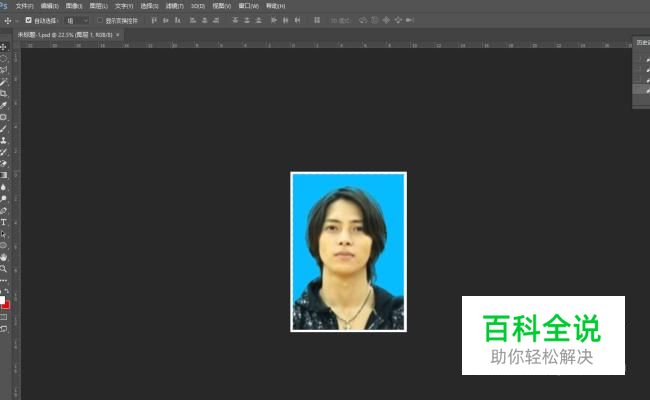Select the Brush tool
650x400 pixels.
[3, 128]
